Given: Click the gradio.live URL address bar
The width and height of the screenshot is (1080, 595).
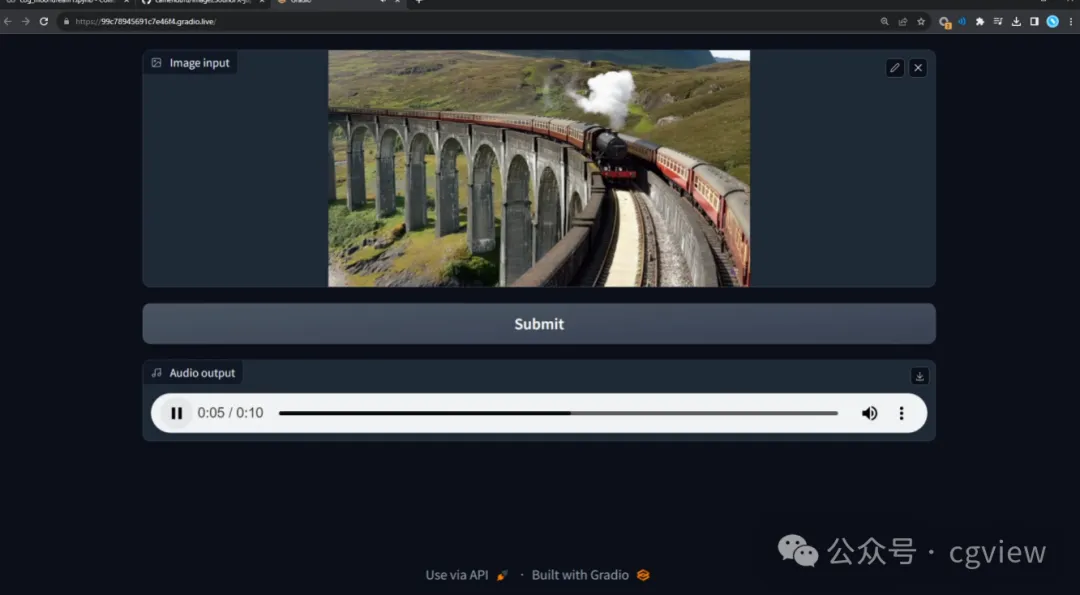Looking at the screenshot, I should tap(468, 21).
